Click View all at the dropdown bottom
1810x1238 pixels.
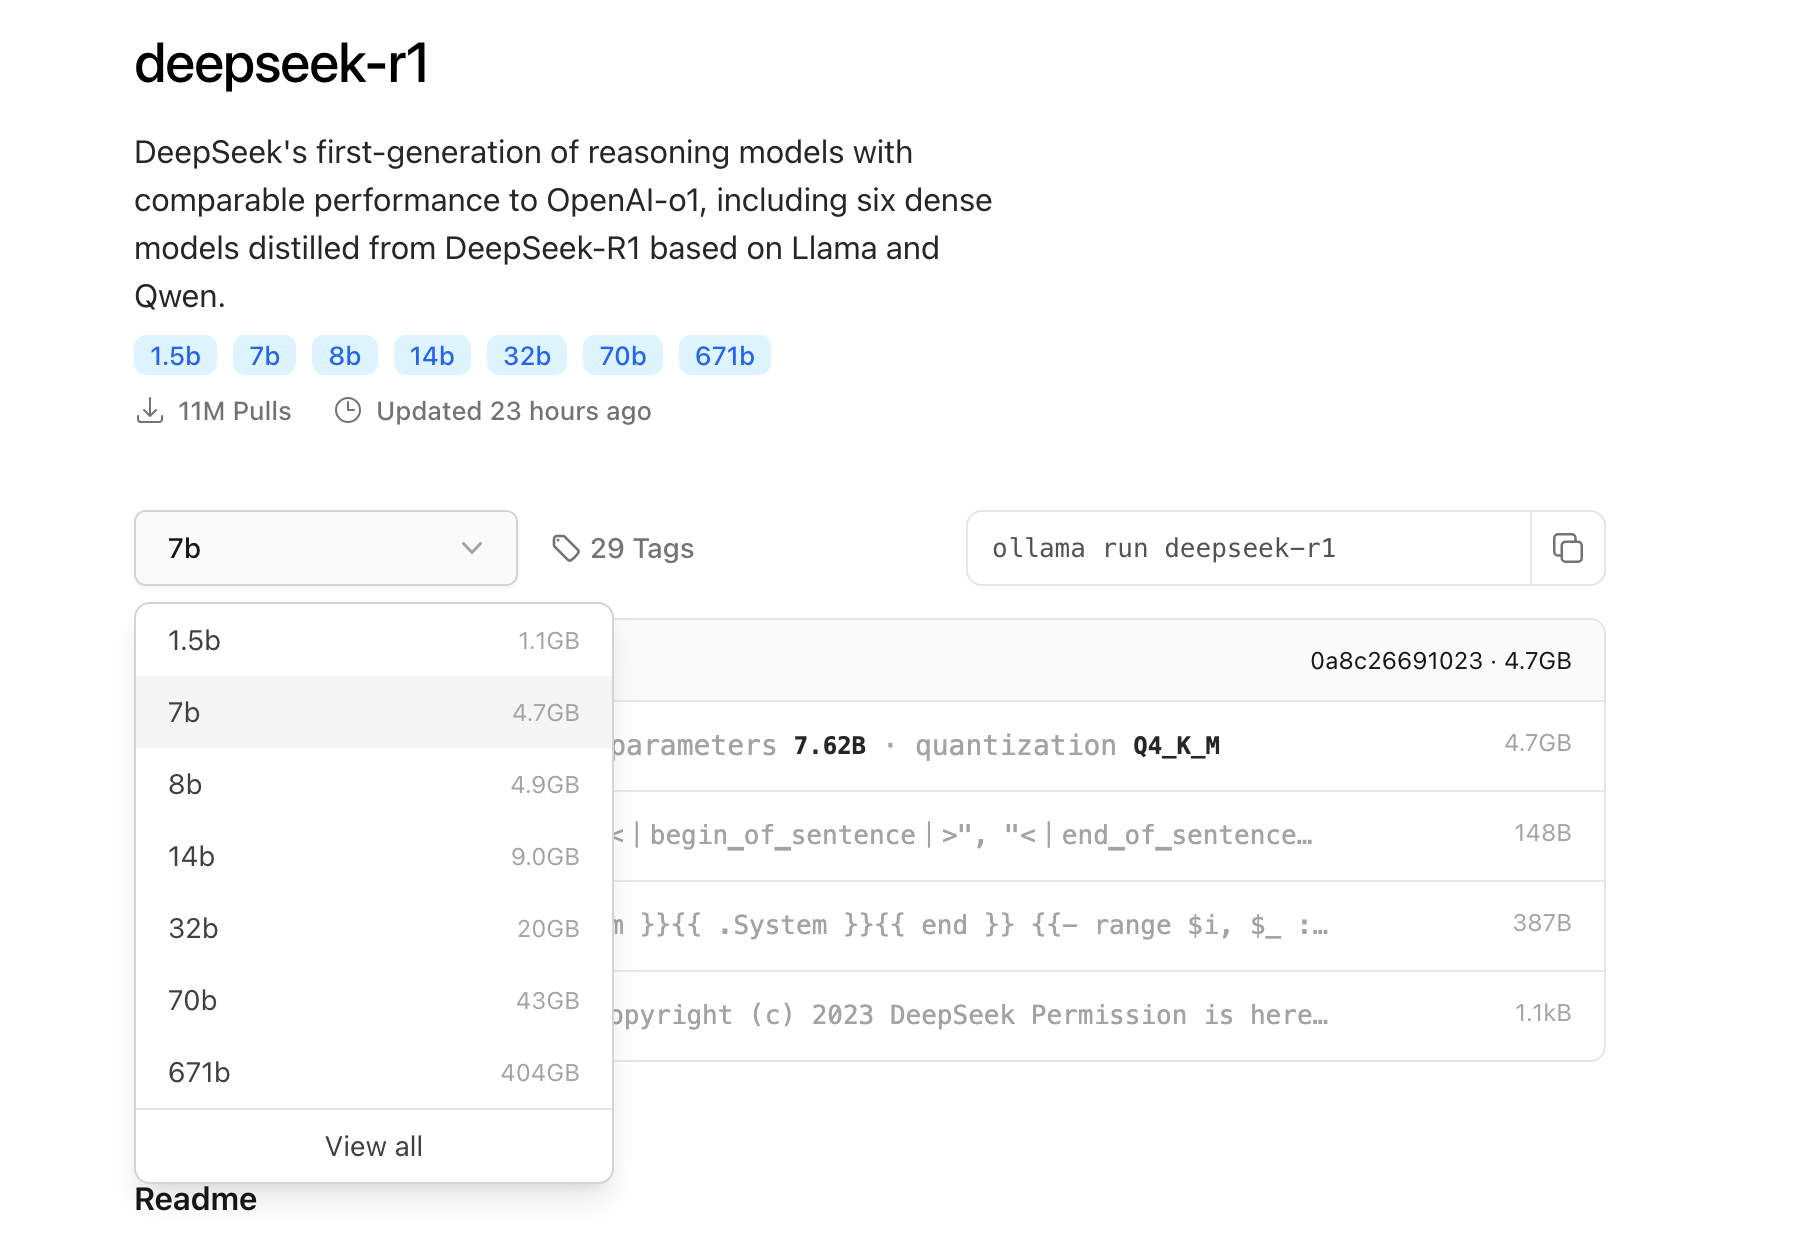tap(373, 1145)
